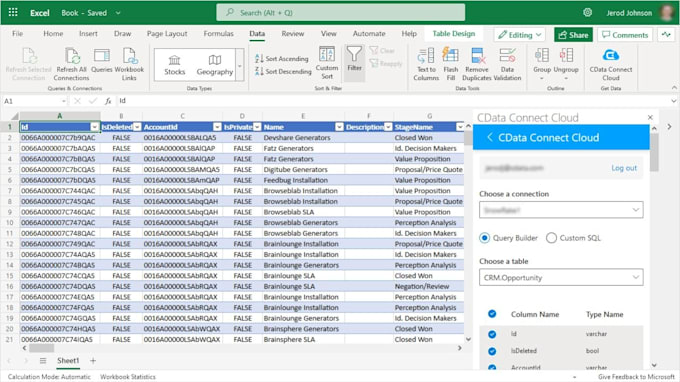
Task: Click the Calculation Mode status entry
Action: pyautogui.click(x=49, y=377)
